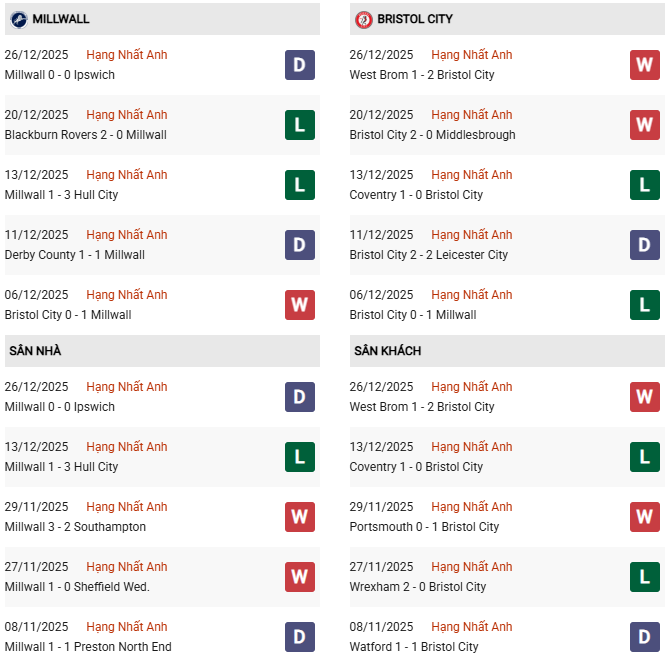Viewport: 666px width, 662px height.
Task: Click the D badge for Watford 1 - 1 Bristol City
Action: (644, 637)
